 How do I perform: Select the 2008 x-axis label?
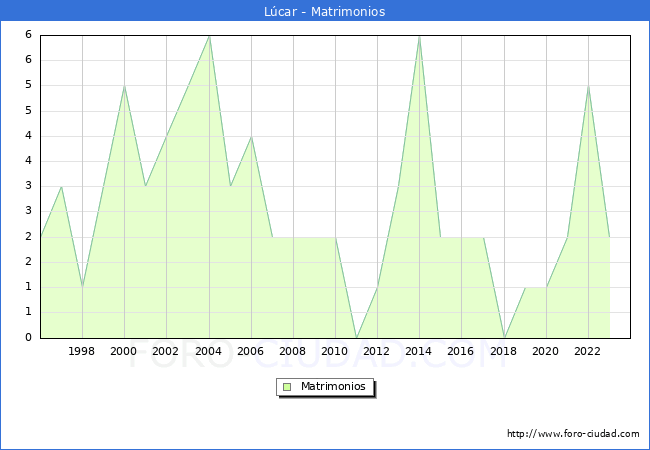point(292,351)
